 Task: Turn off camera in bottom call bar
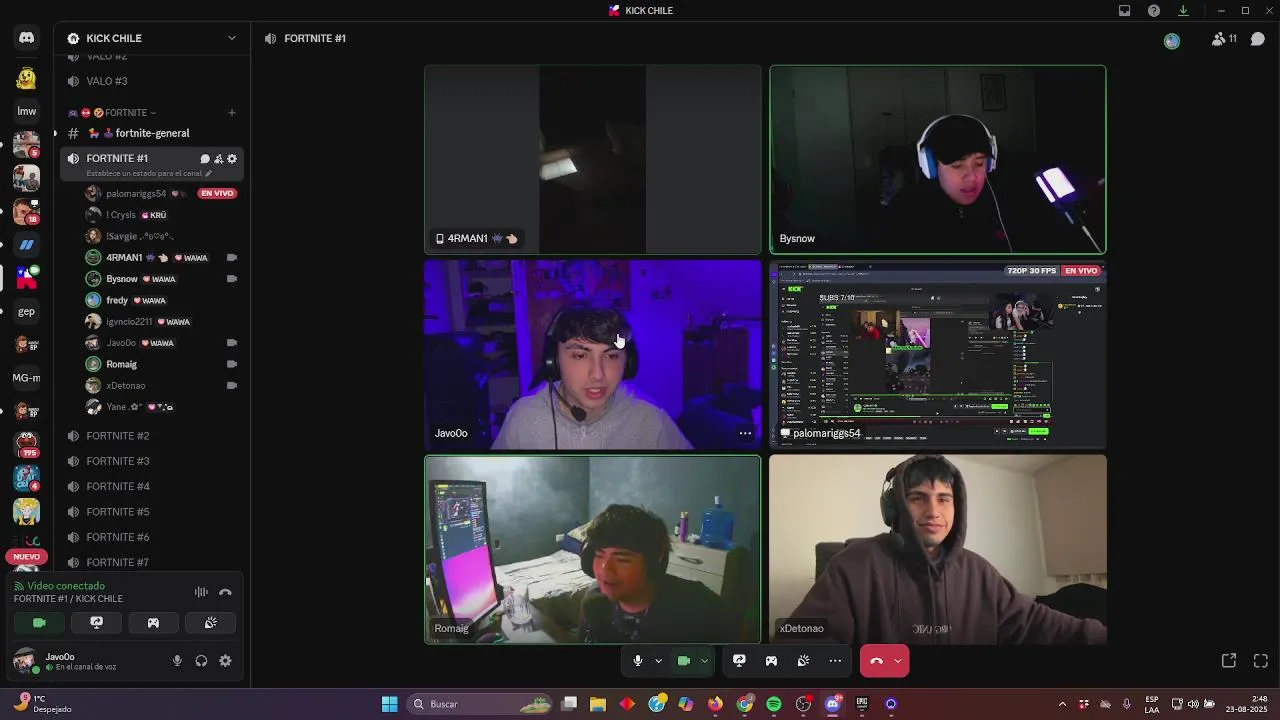tap(684, 661)
